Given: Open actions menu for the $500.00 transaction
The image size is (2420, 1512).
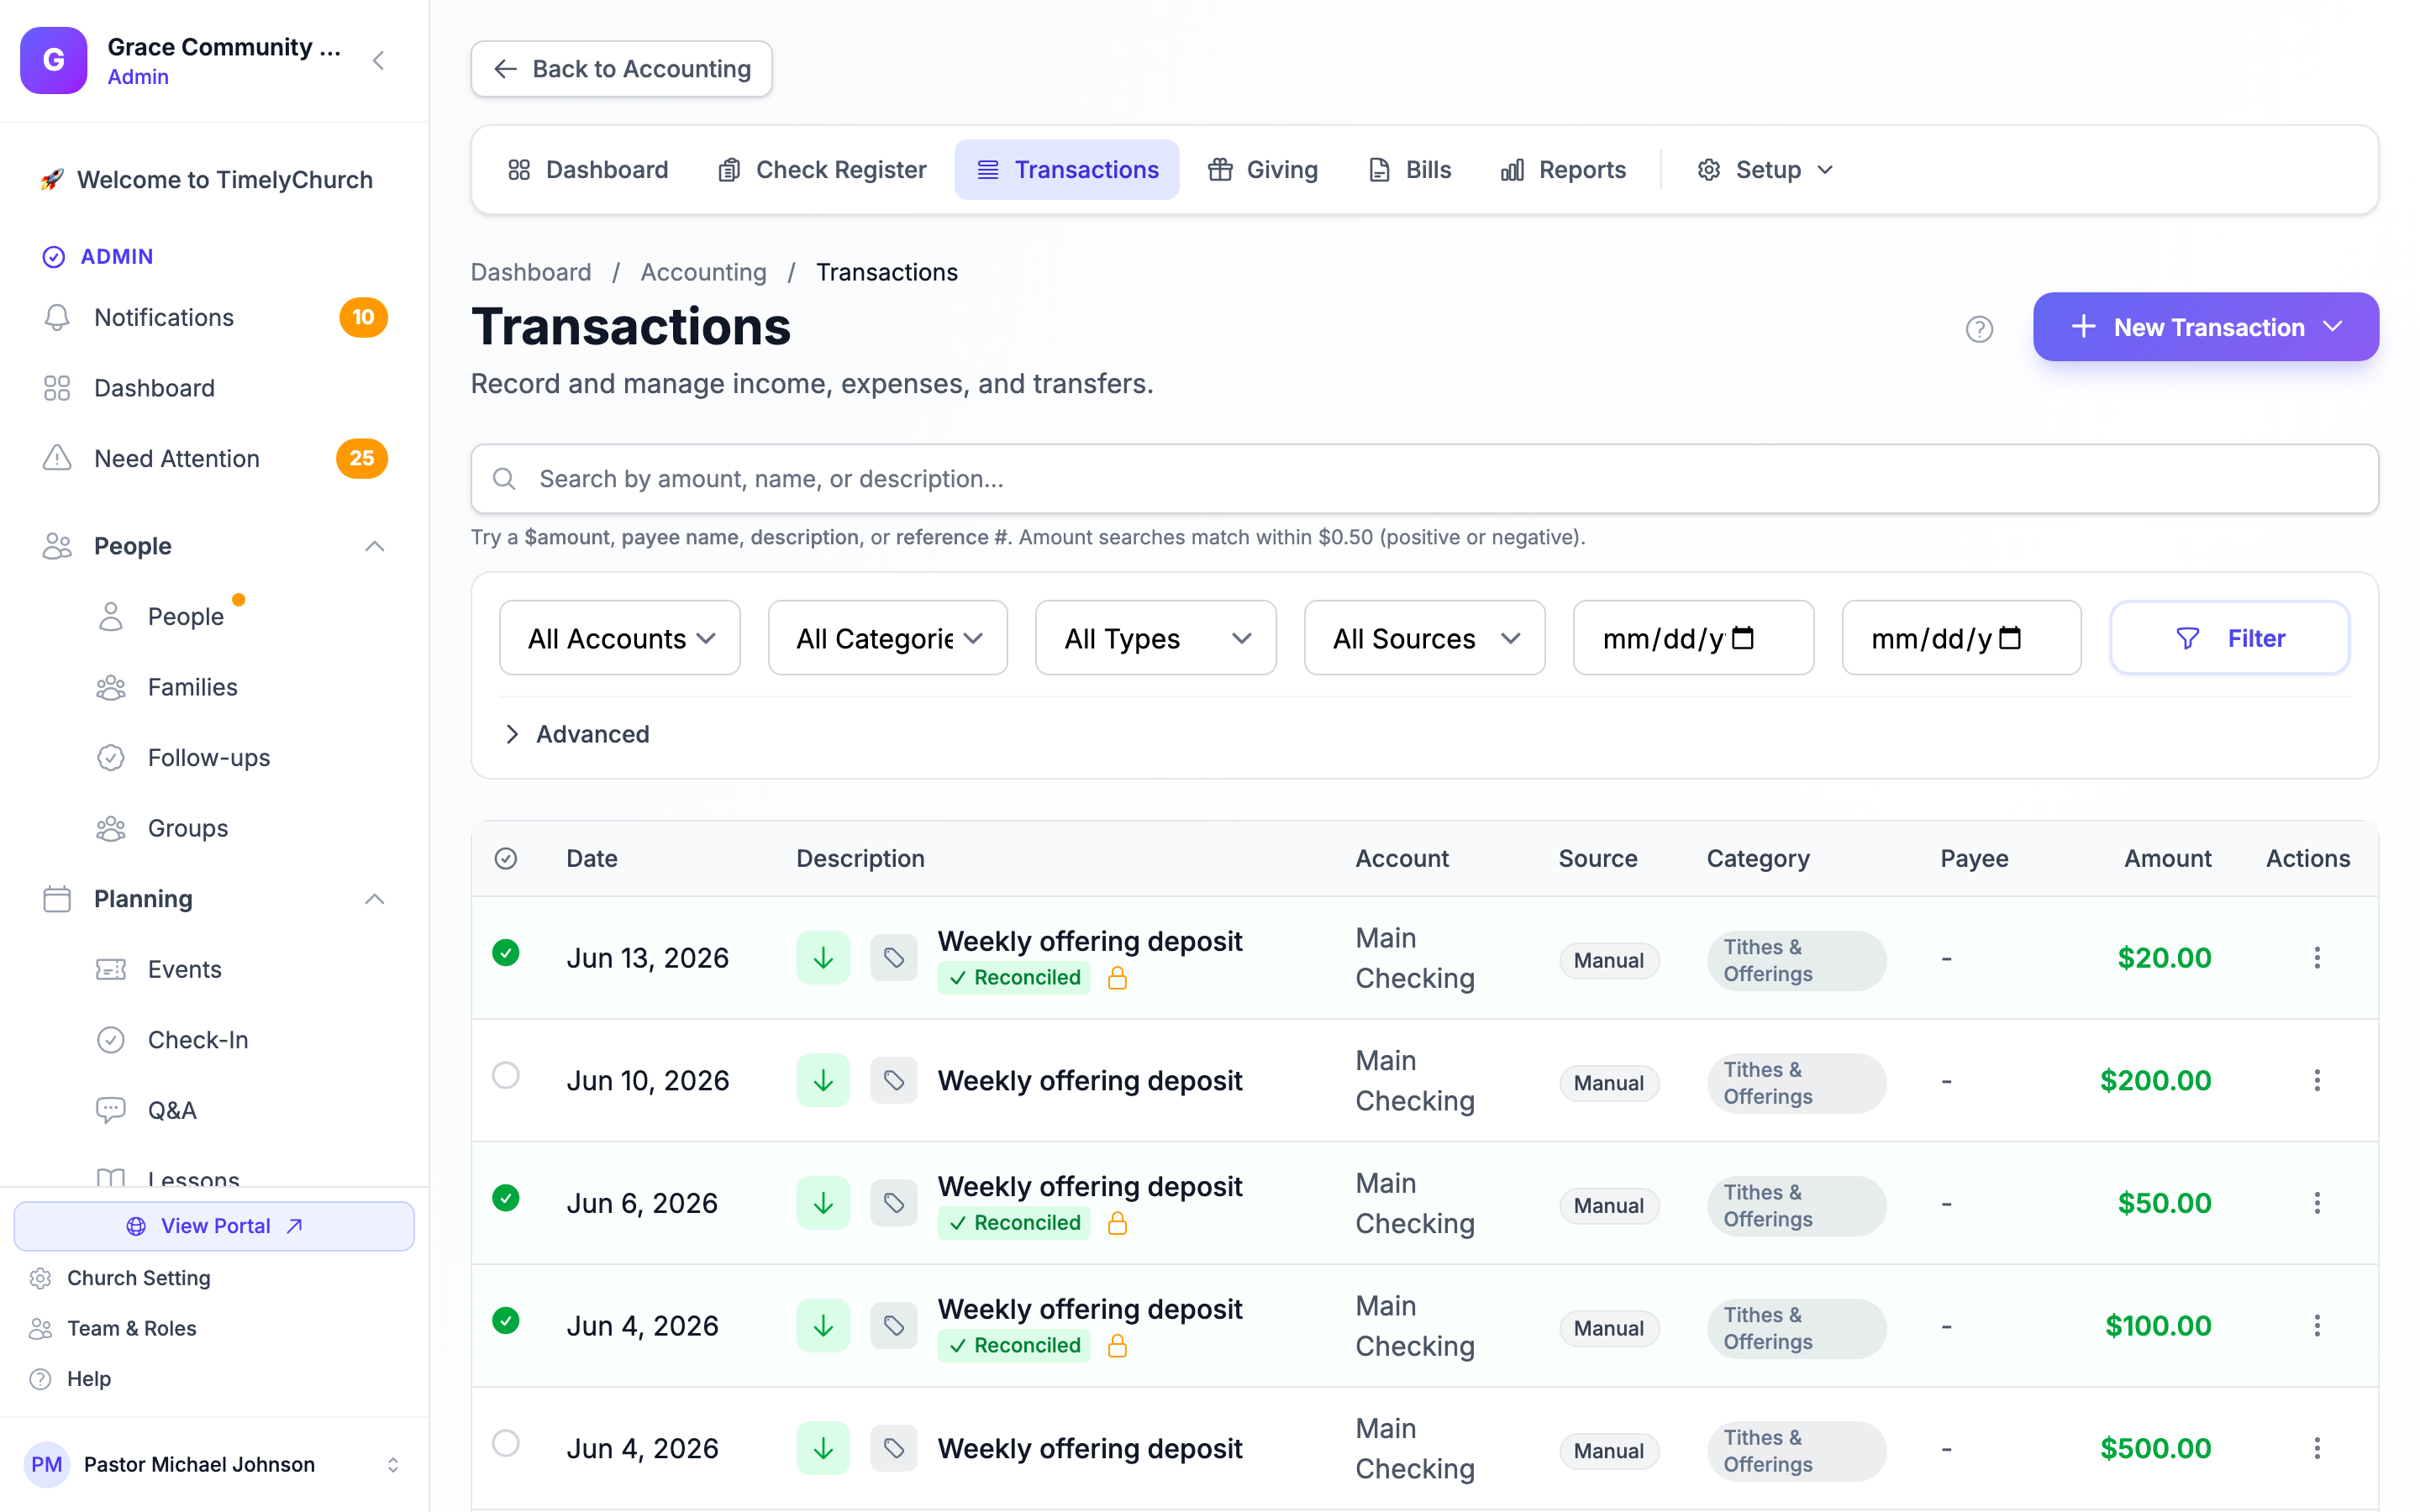Looking at the screenshot, I should 2316,1449.
